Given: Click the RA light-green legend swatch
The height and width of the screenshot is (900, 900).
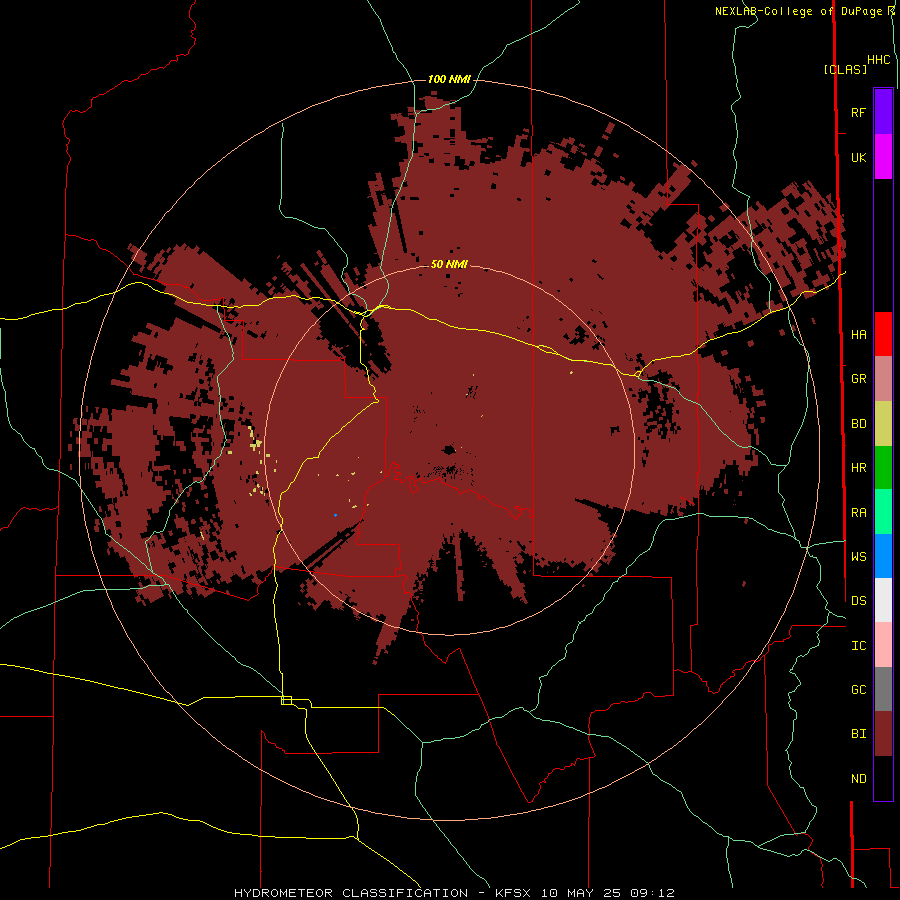Looking at the screenshot, I should coord(883,512).
